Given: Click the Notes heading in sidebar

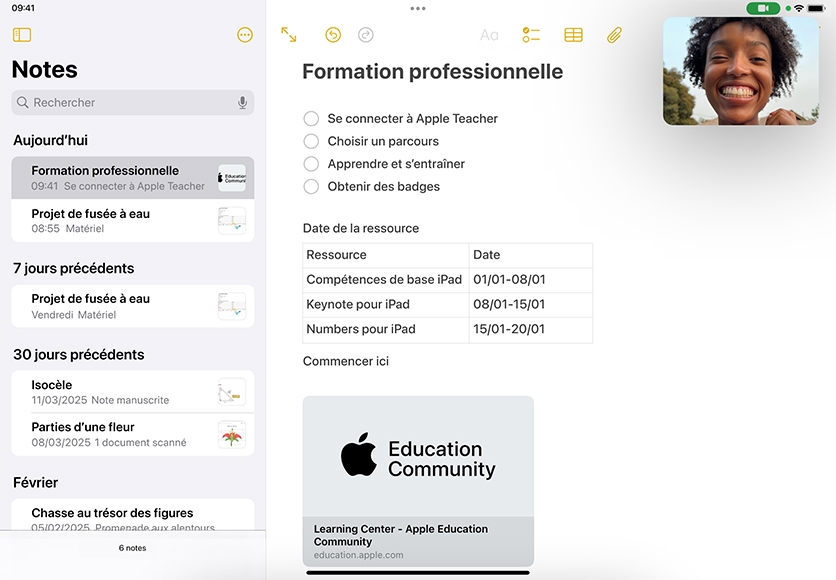Looking at the screenshot, I should 45,69.
